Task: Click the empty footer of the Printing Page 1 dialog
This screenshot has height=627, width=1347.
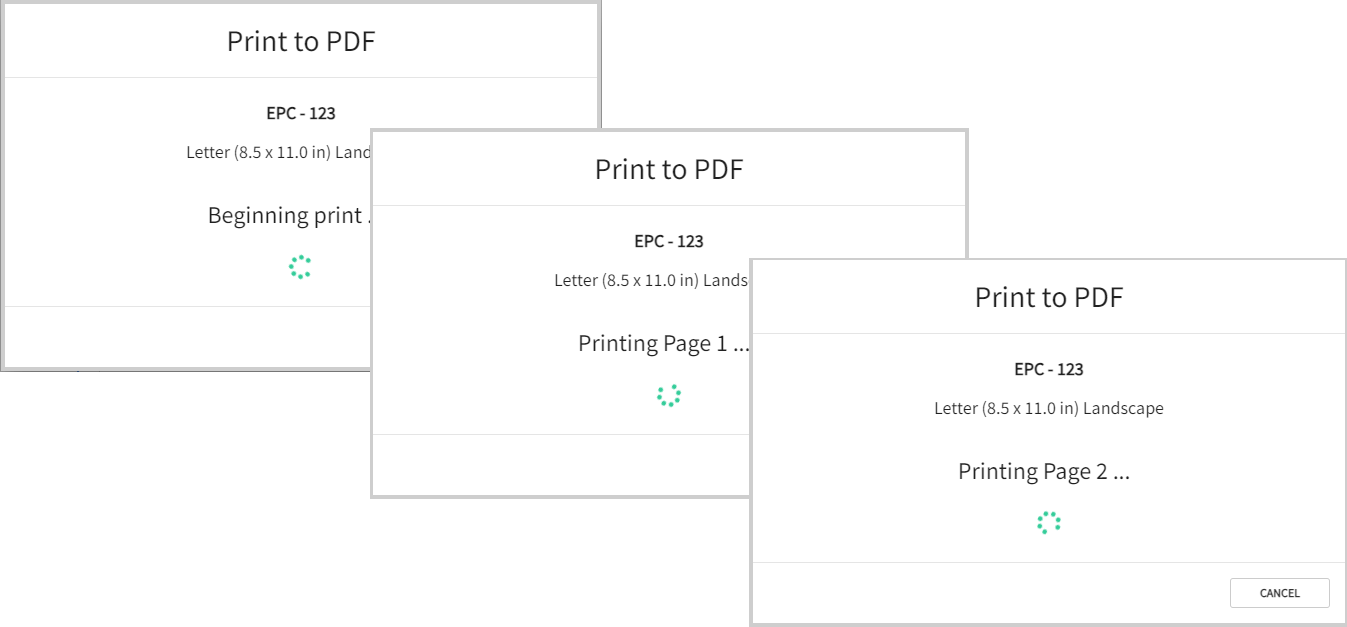Action: 561,464
